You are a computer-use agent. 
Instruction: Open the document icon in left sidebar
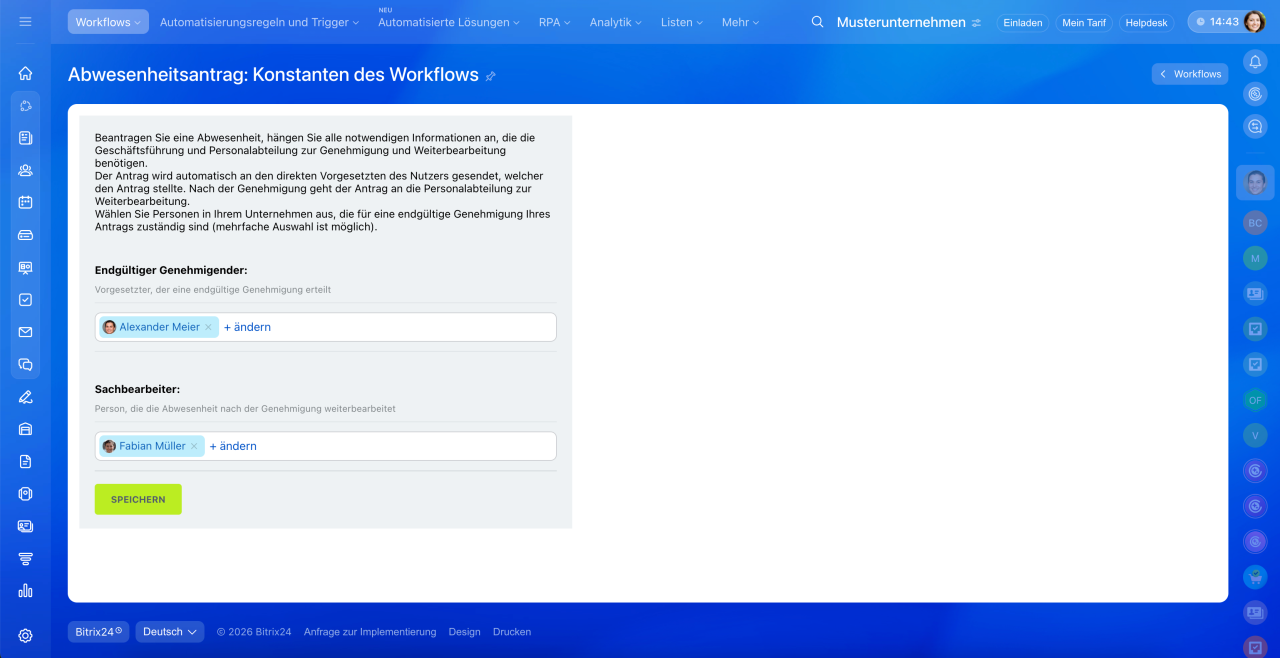(25, 461)
